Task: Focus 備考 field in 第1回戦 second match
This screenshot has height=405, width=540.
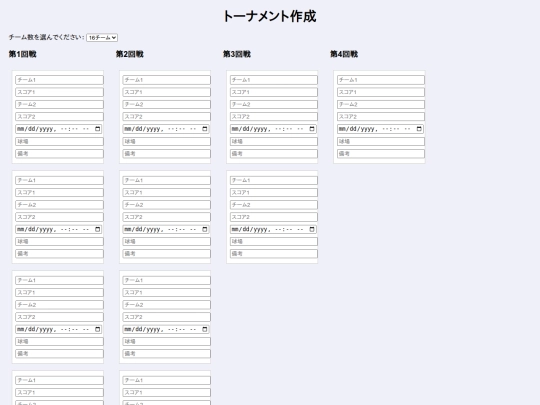Action: coord(59,254)
